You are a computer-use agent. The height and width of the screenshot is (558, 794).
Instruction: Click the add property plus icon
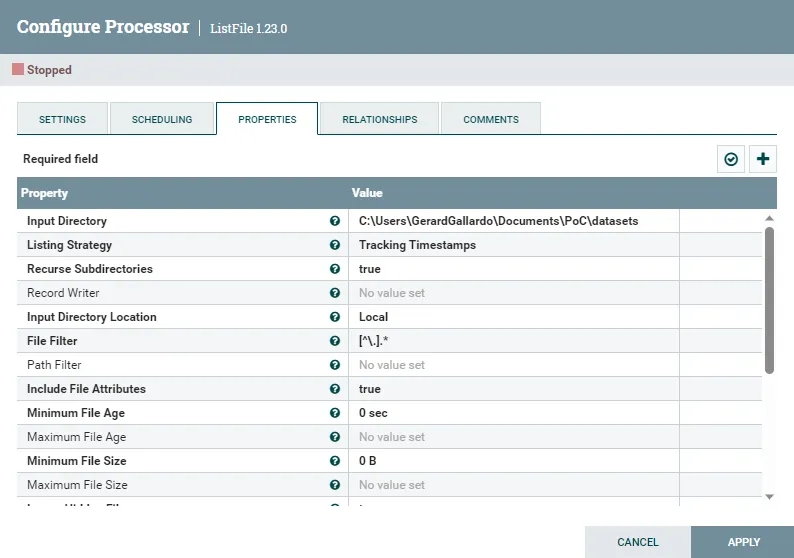[764, 159]
